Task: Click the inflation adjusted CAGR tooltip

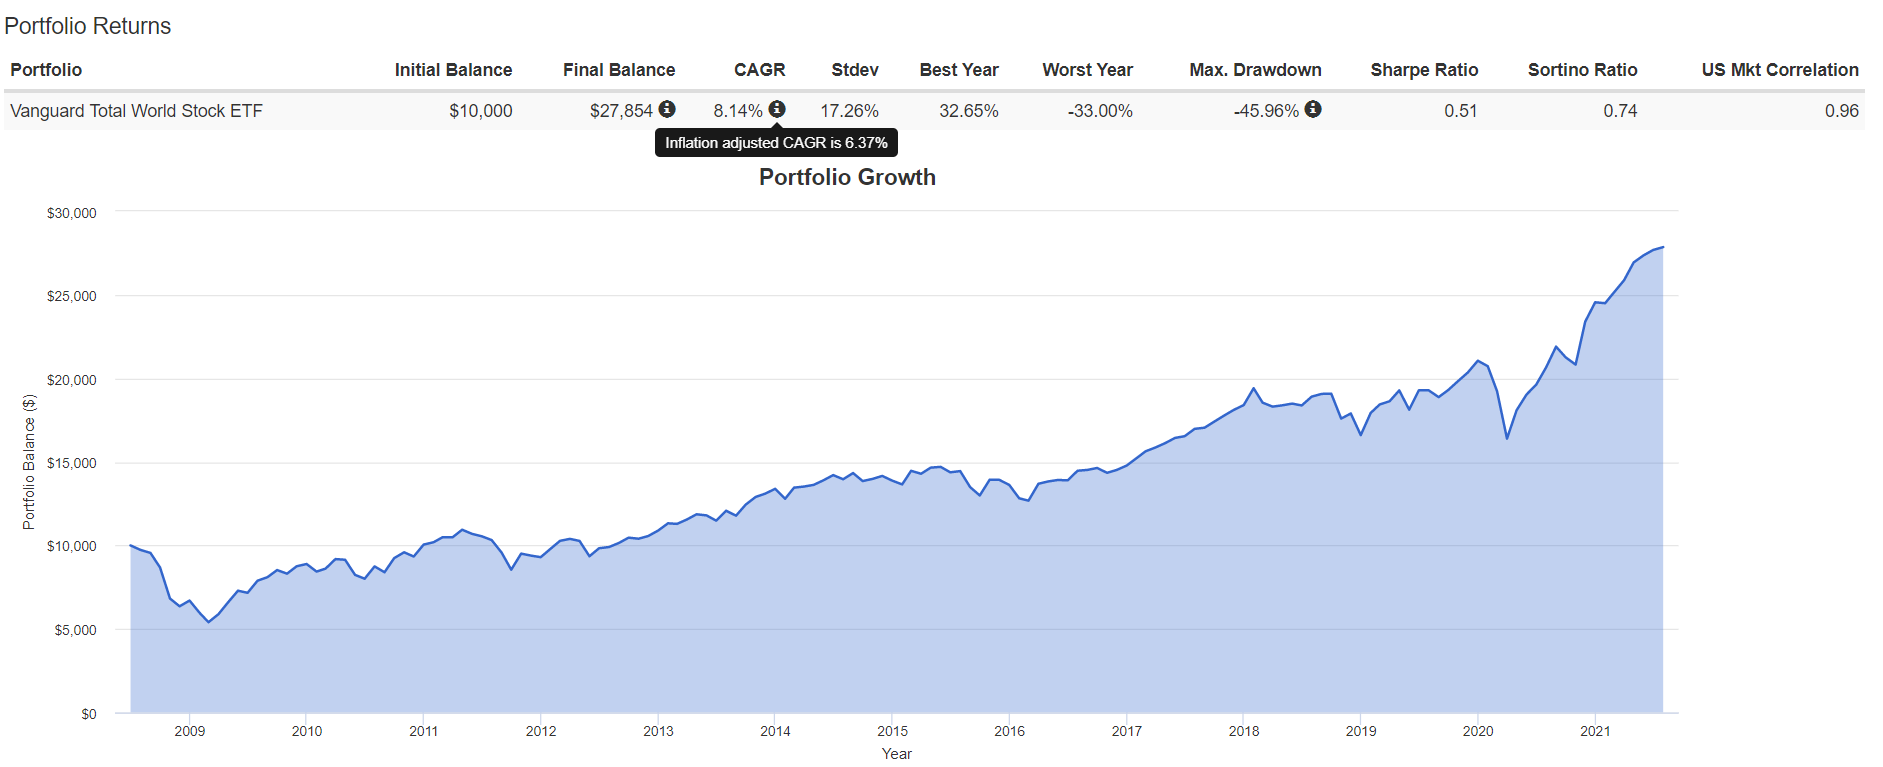Action: point(776,143)
